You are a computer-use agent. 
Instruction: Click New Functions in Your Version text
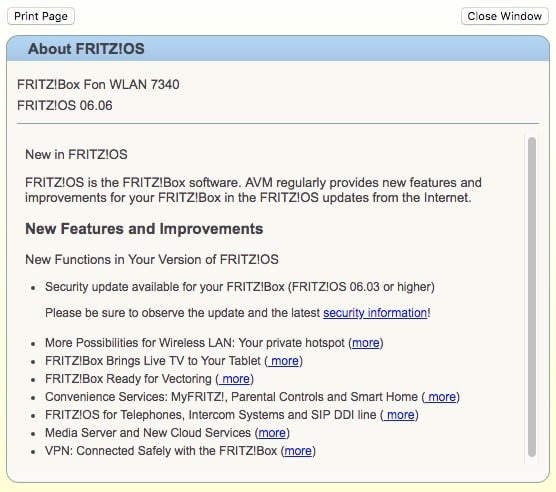[152, 259]
